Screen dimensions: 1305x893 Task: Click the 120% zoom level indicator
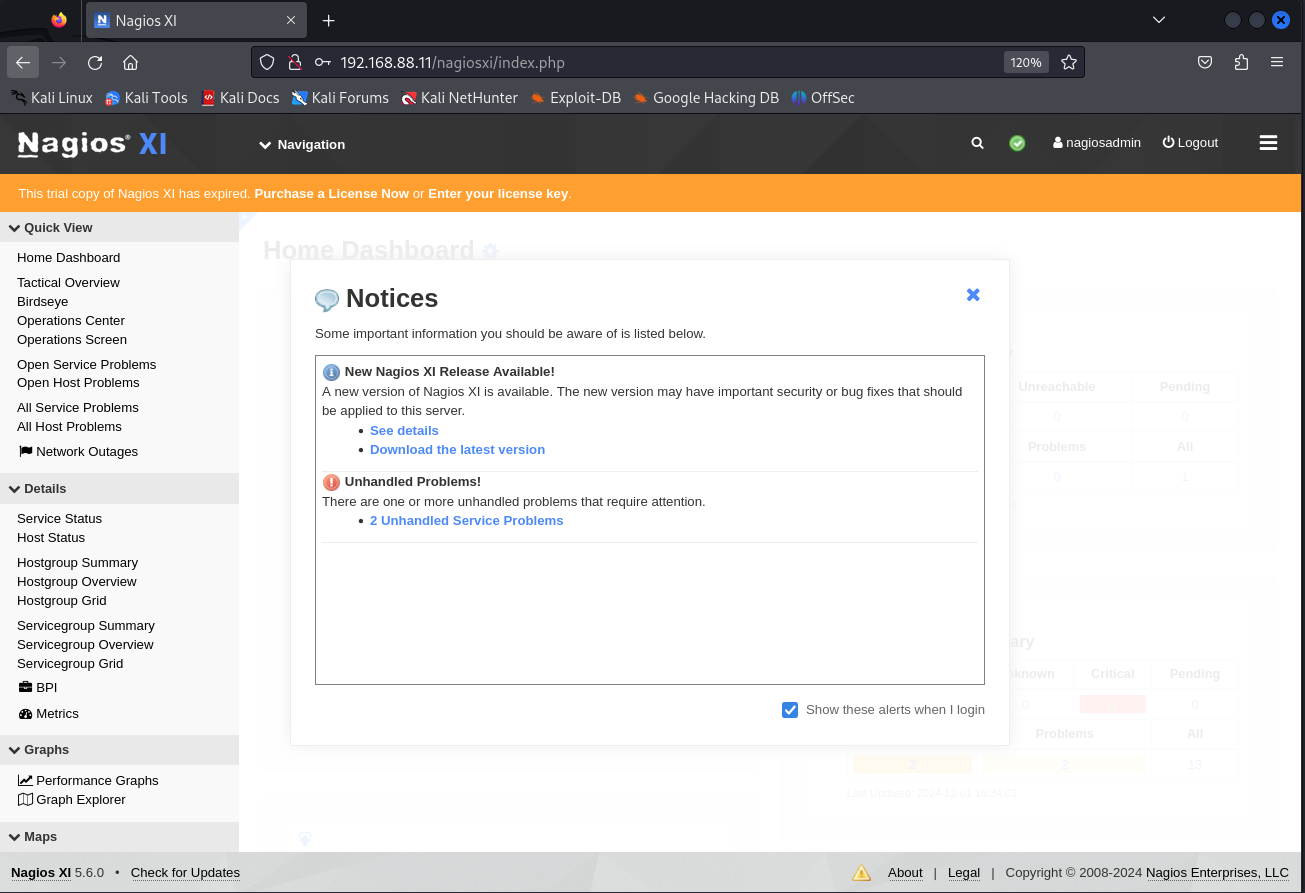[1025, 62]
